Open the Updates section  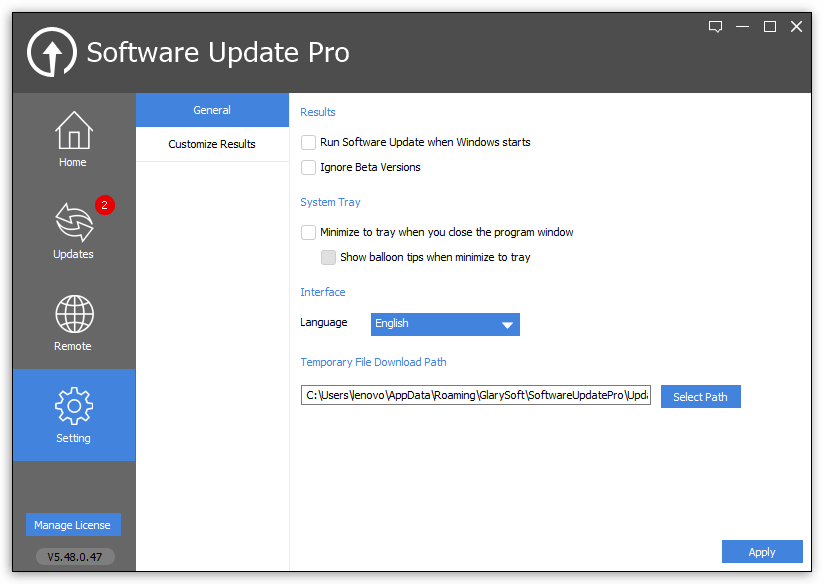click(74, 231)
